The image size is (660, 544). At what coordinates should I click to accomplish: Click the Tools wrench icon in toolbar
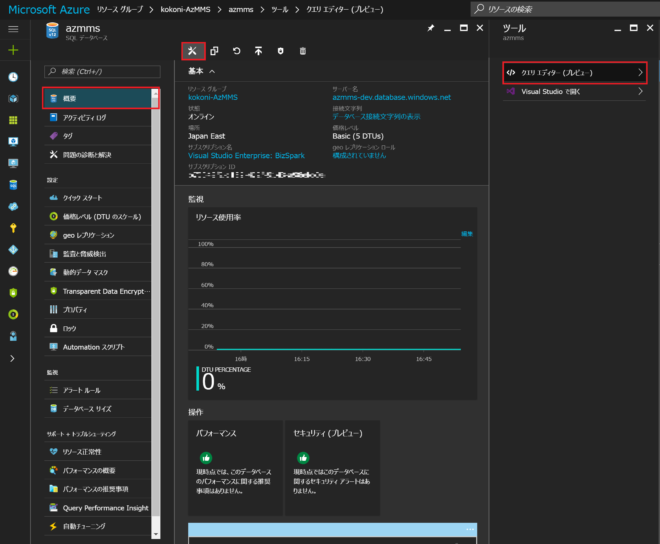(x=193, y=50)
